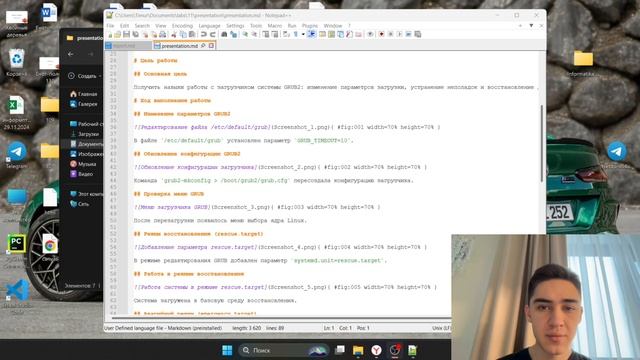The image size is (640, 360).
Task: Zoom in using the toolbar magnifier
Action: [x=245, y=34]
